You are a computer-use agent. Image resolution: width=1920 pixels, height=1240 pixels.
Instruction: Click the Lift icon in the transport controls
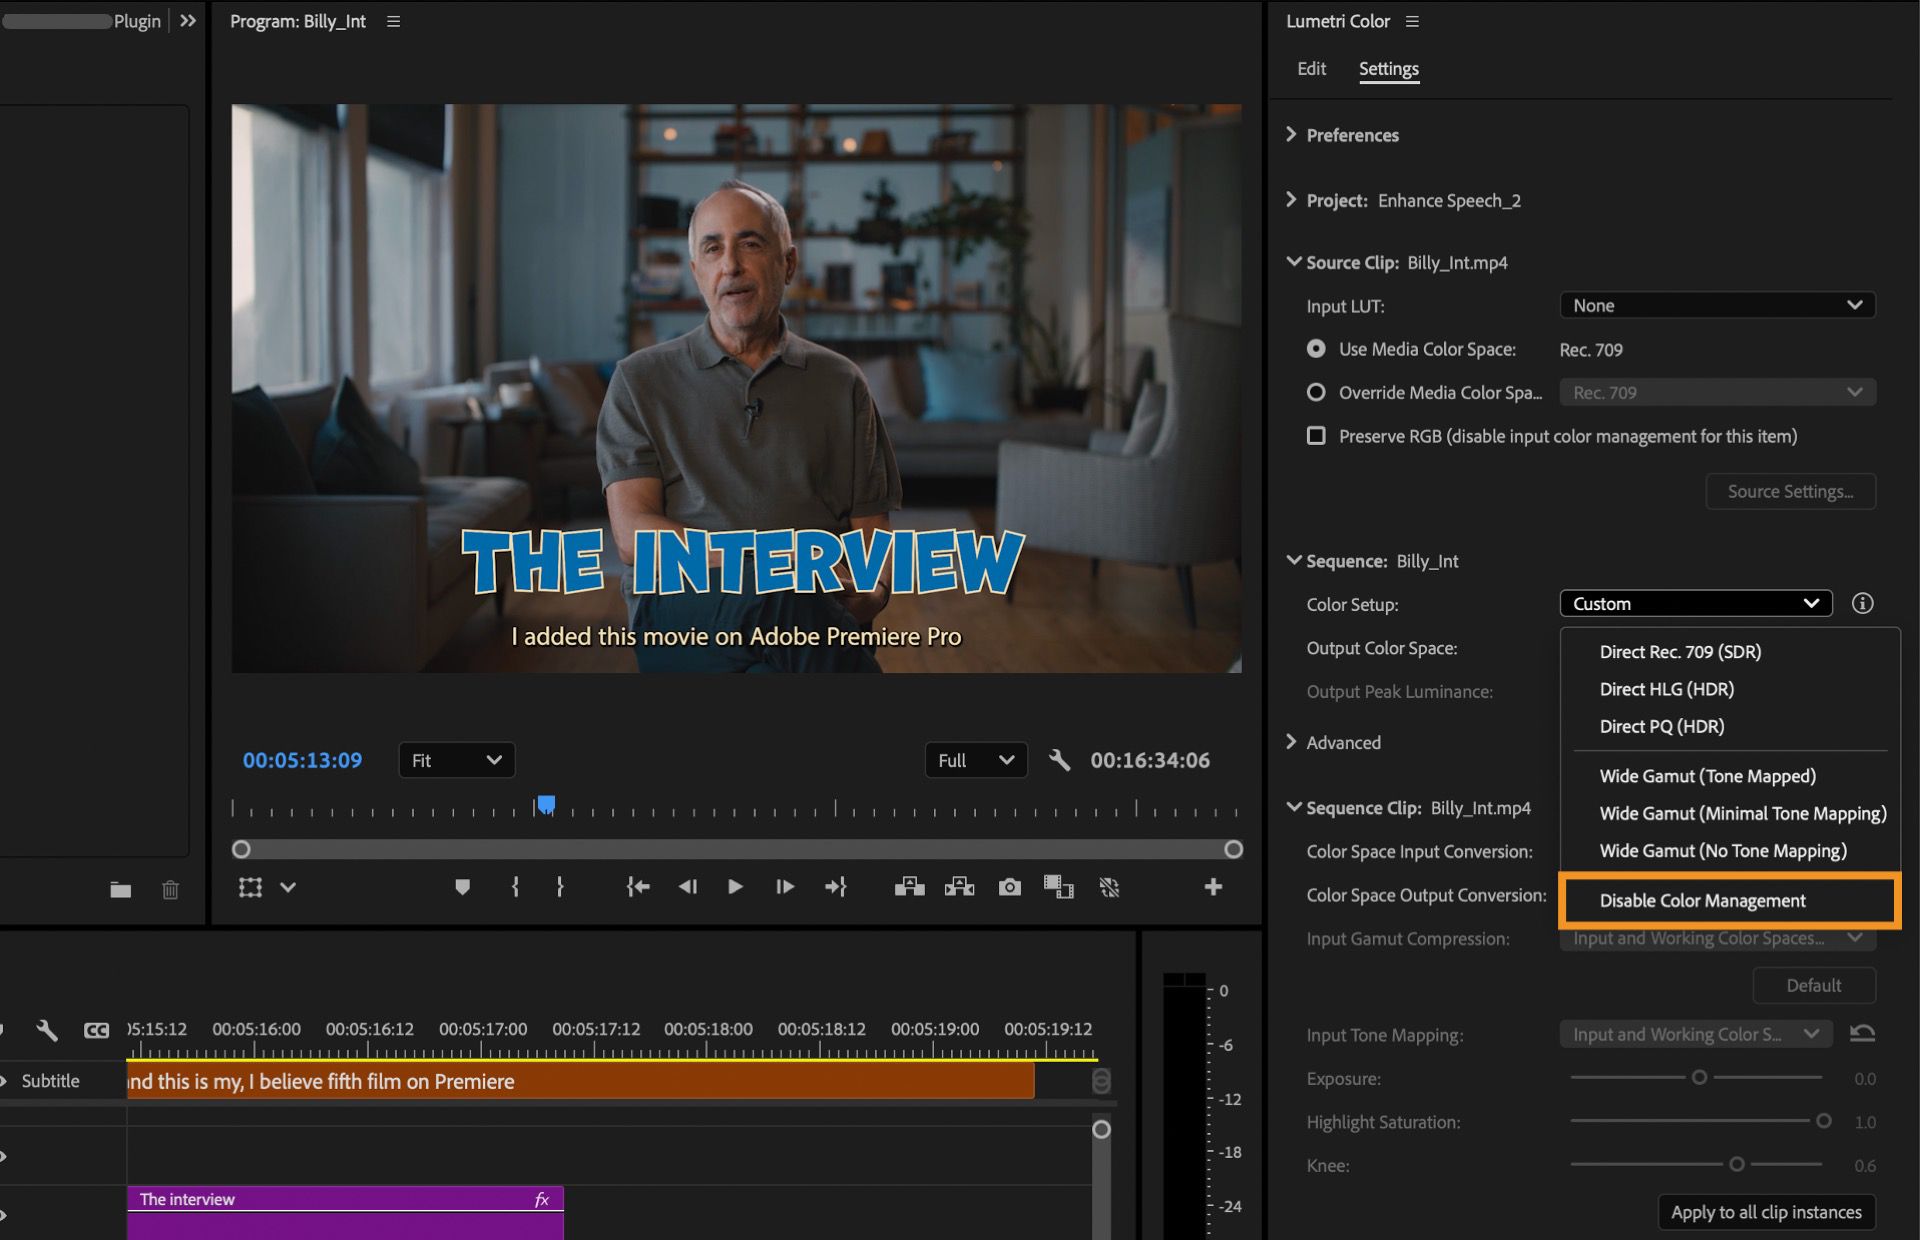tap(908, 886)
